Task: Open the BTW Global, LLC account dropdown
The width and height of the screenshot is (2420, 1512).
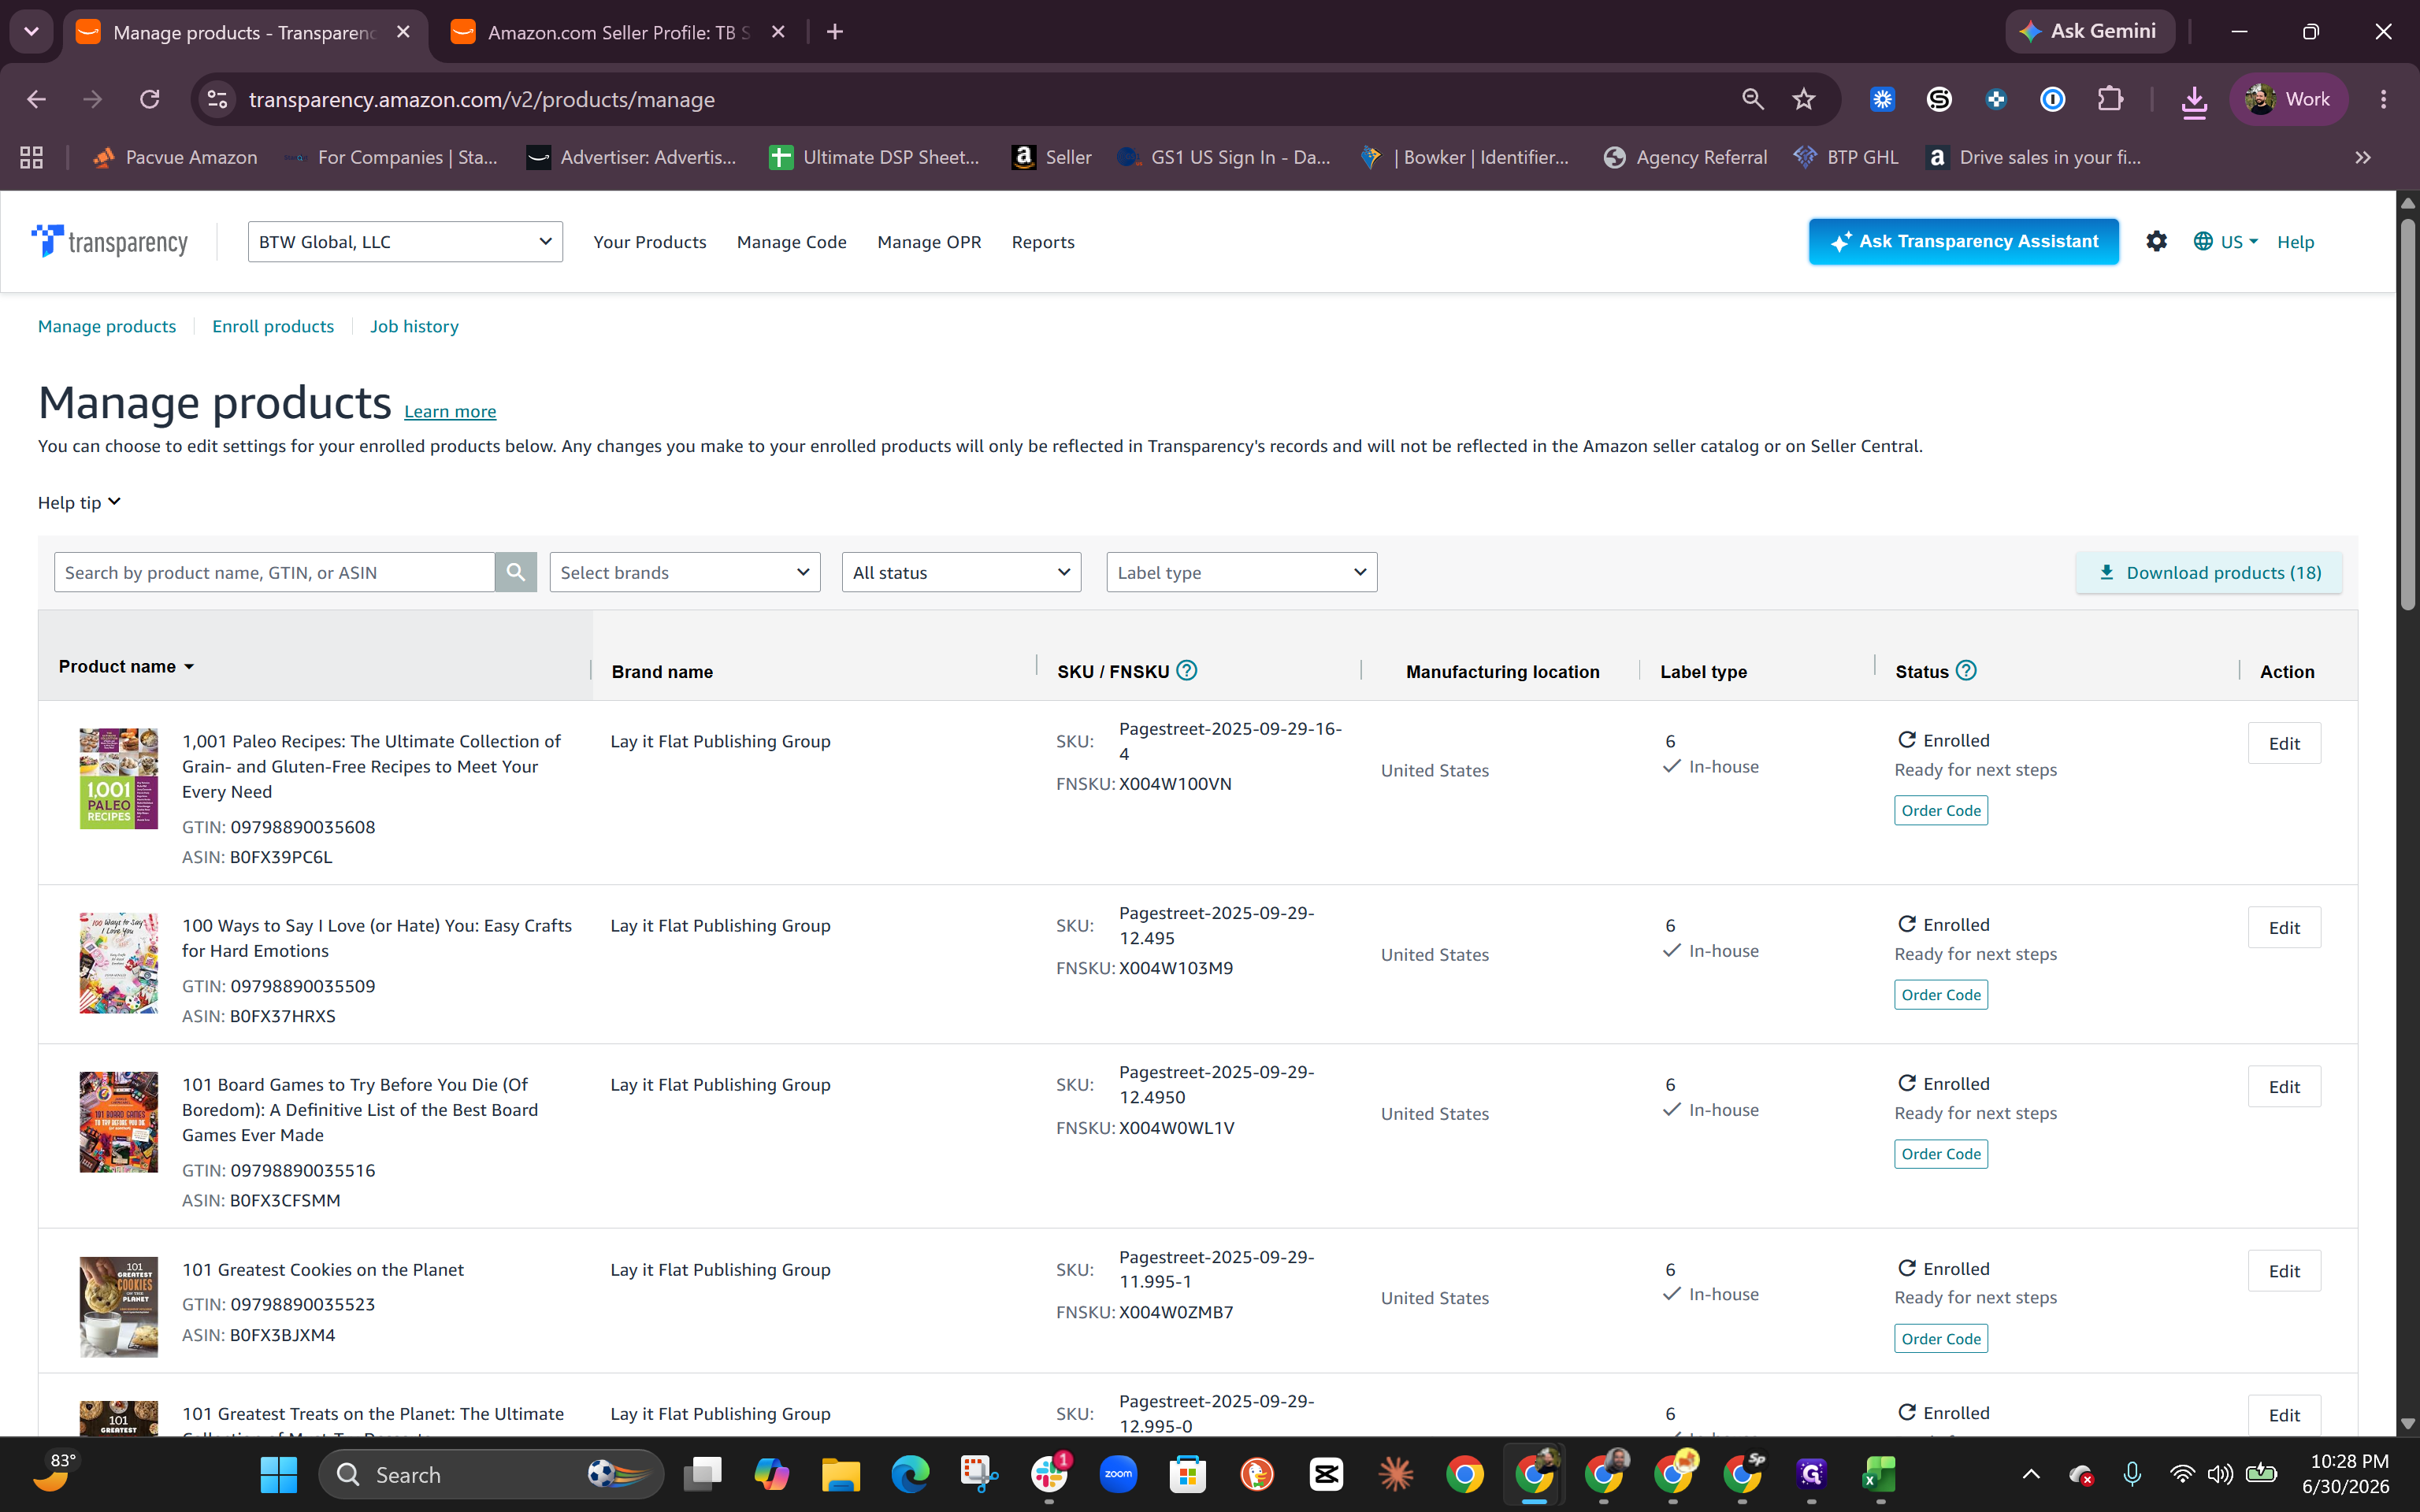Action: [x=405, y=242]
